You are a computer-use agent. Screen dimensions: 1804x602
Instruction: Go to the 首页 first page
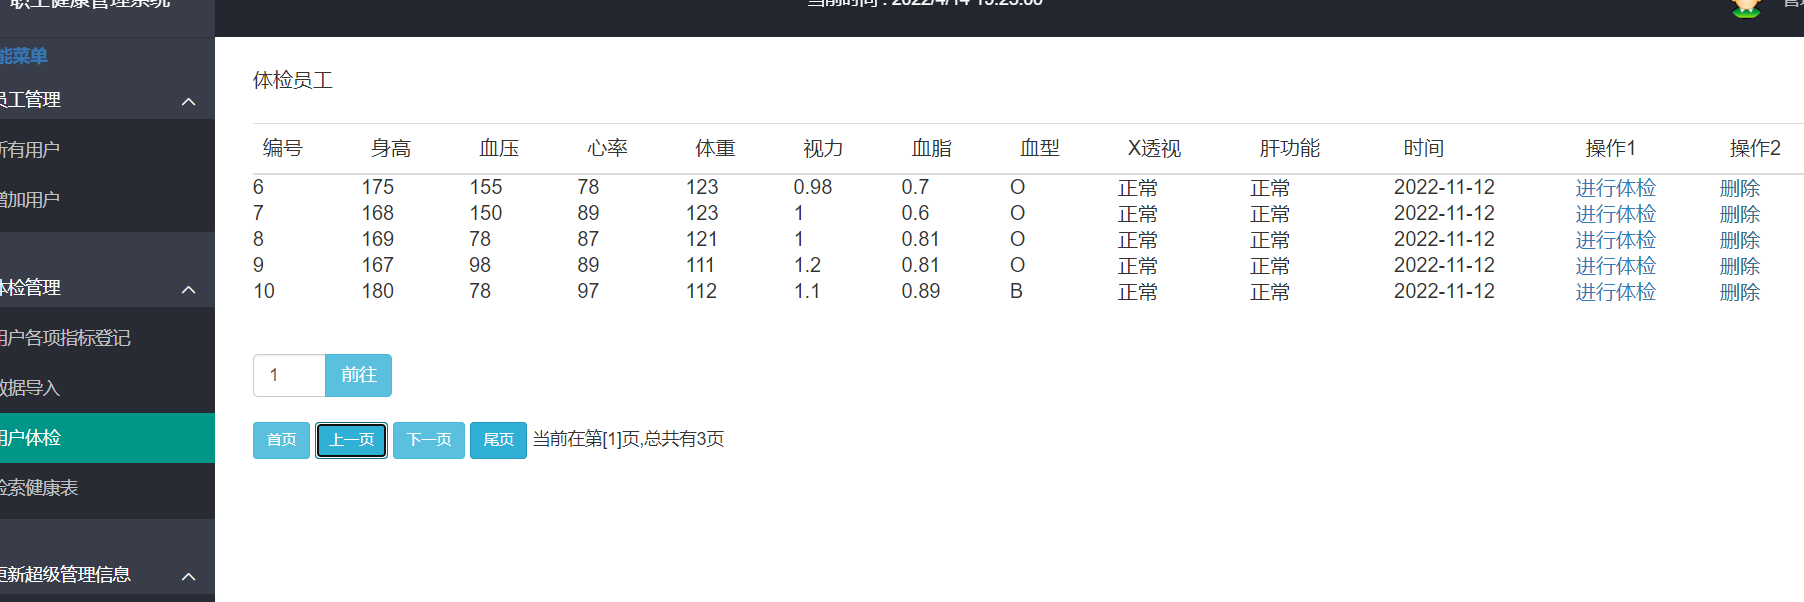(x=281, y=440)
